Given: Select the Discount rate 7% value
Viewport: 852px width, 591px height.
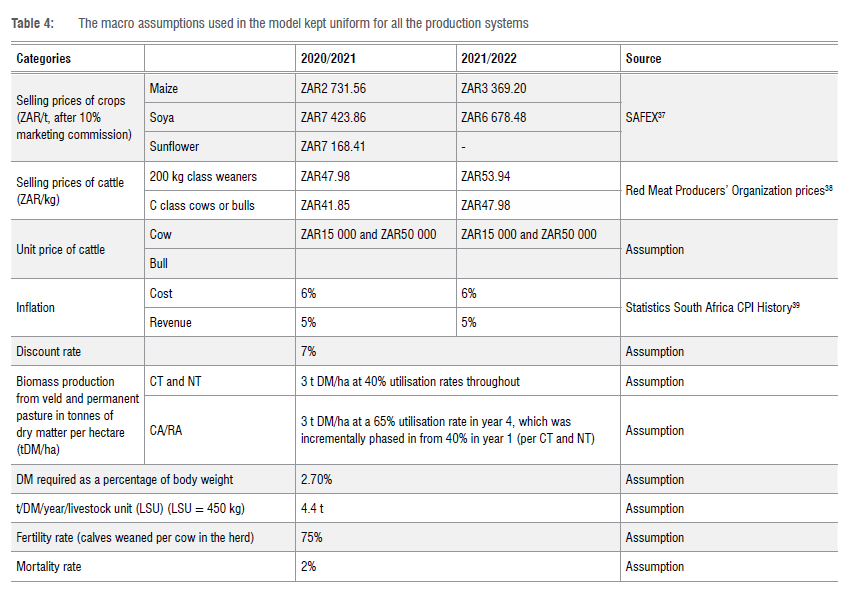Looking at the screenshot, I should 309,352.
